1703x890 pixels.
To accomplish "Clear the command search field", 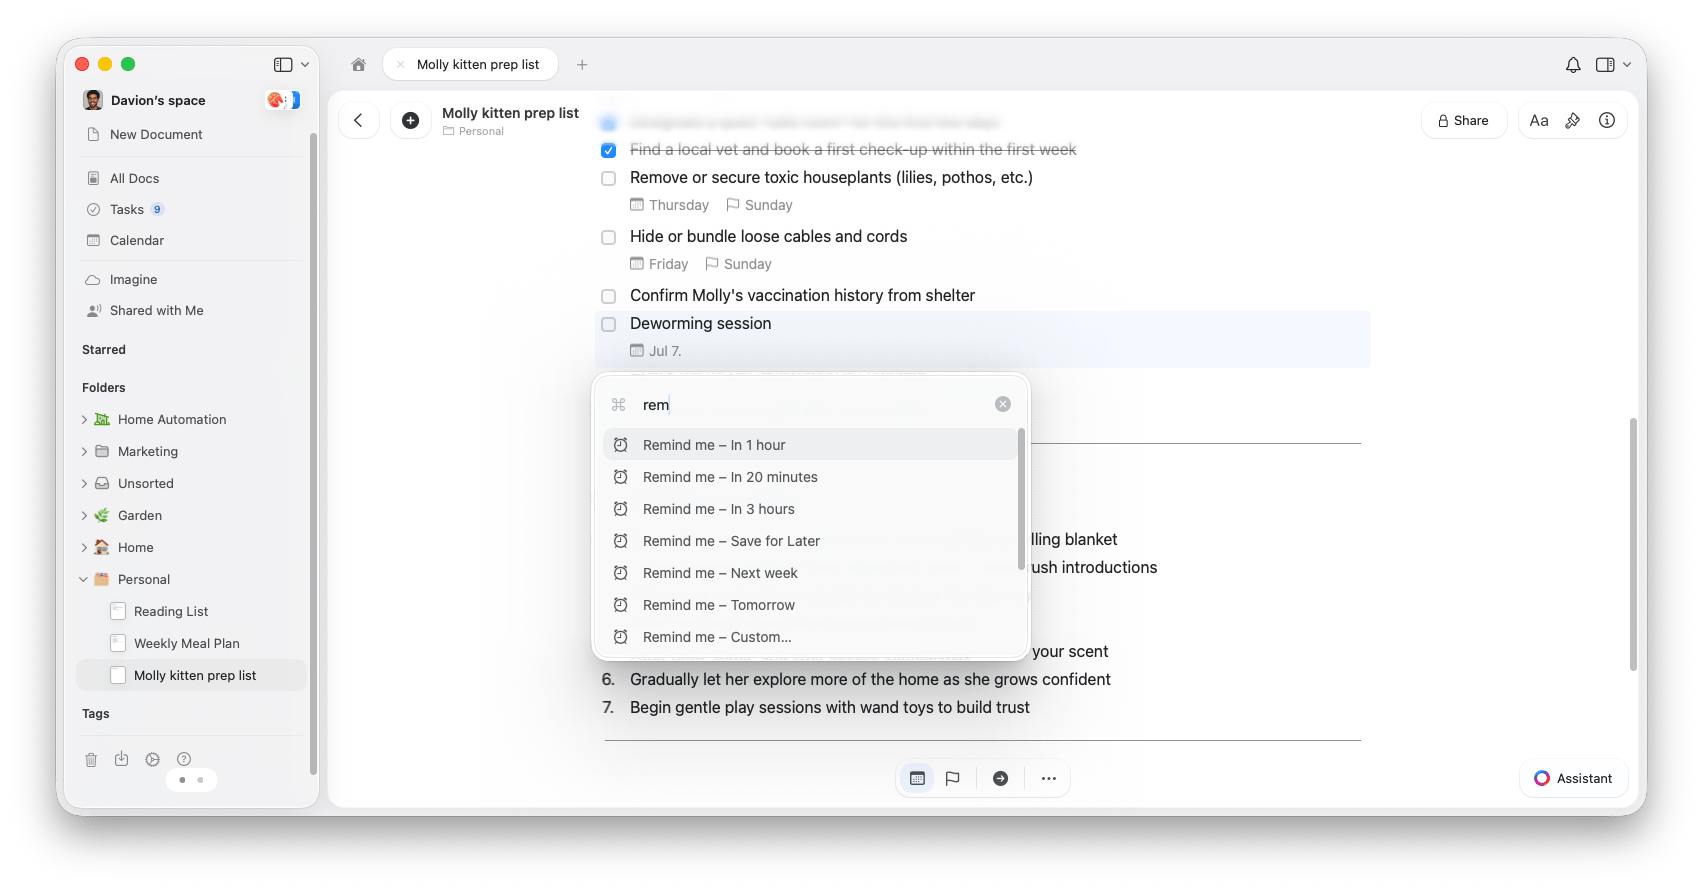I will pos(1003,404).
